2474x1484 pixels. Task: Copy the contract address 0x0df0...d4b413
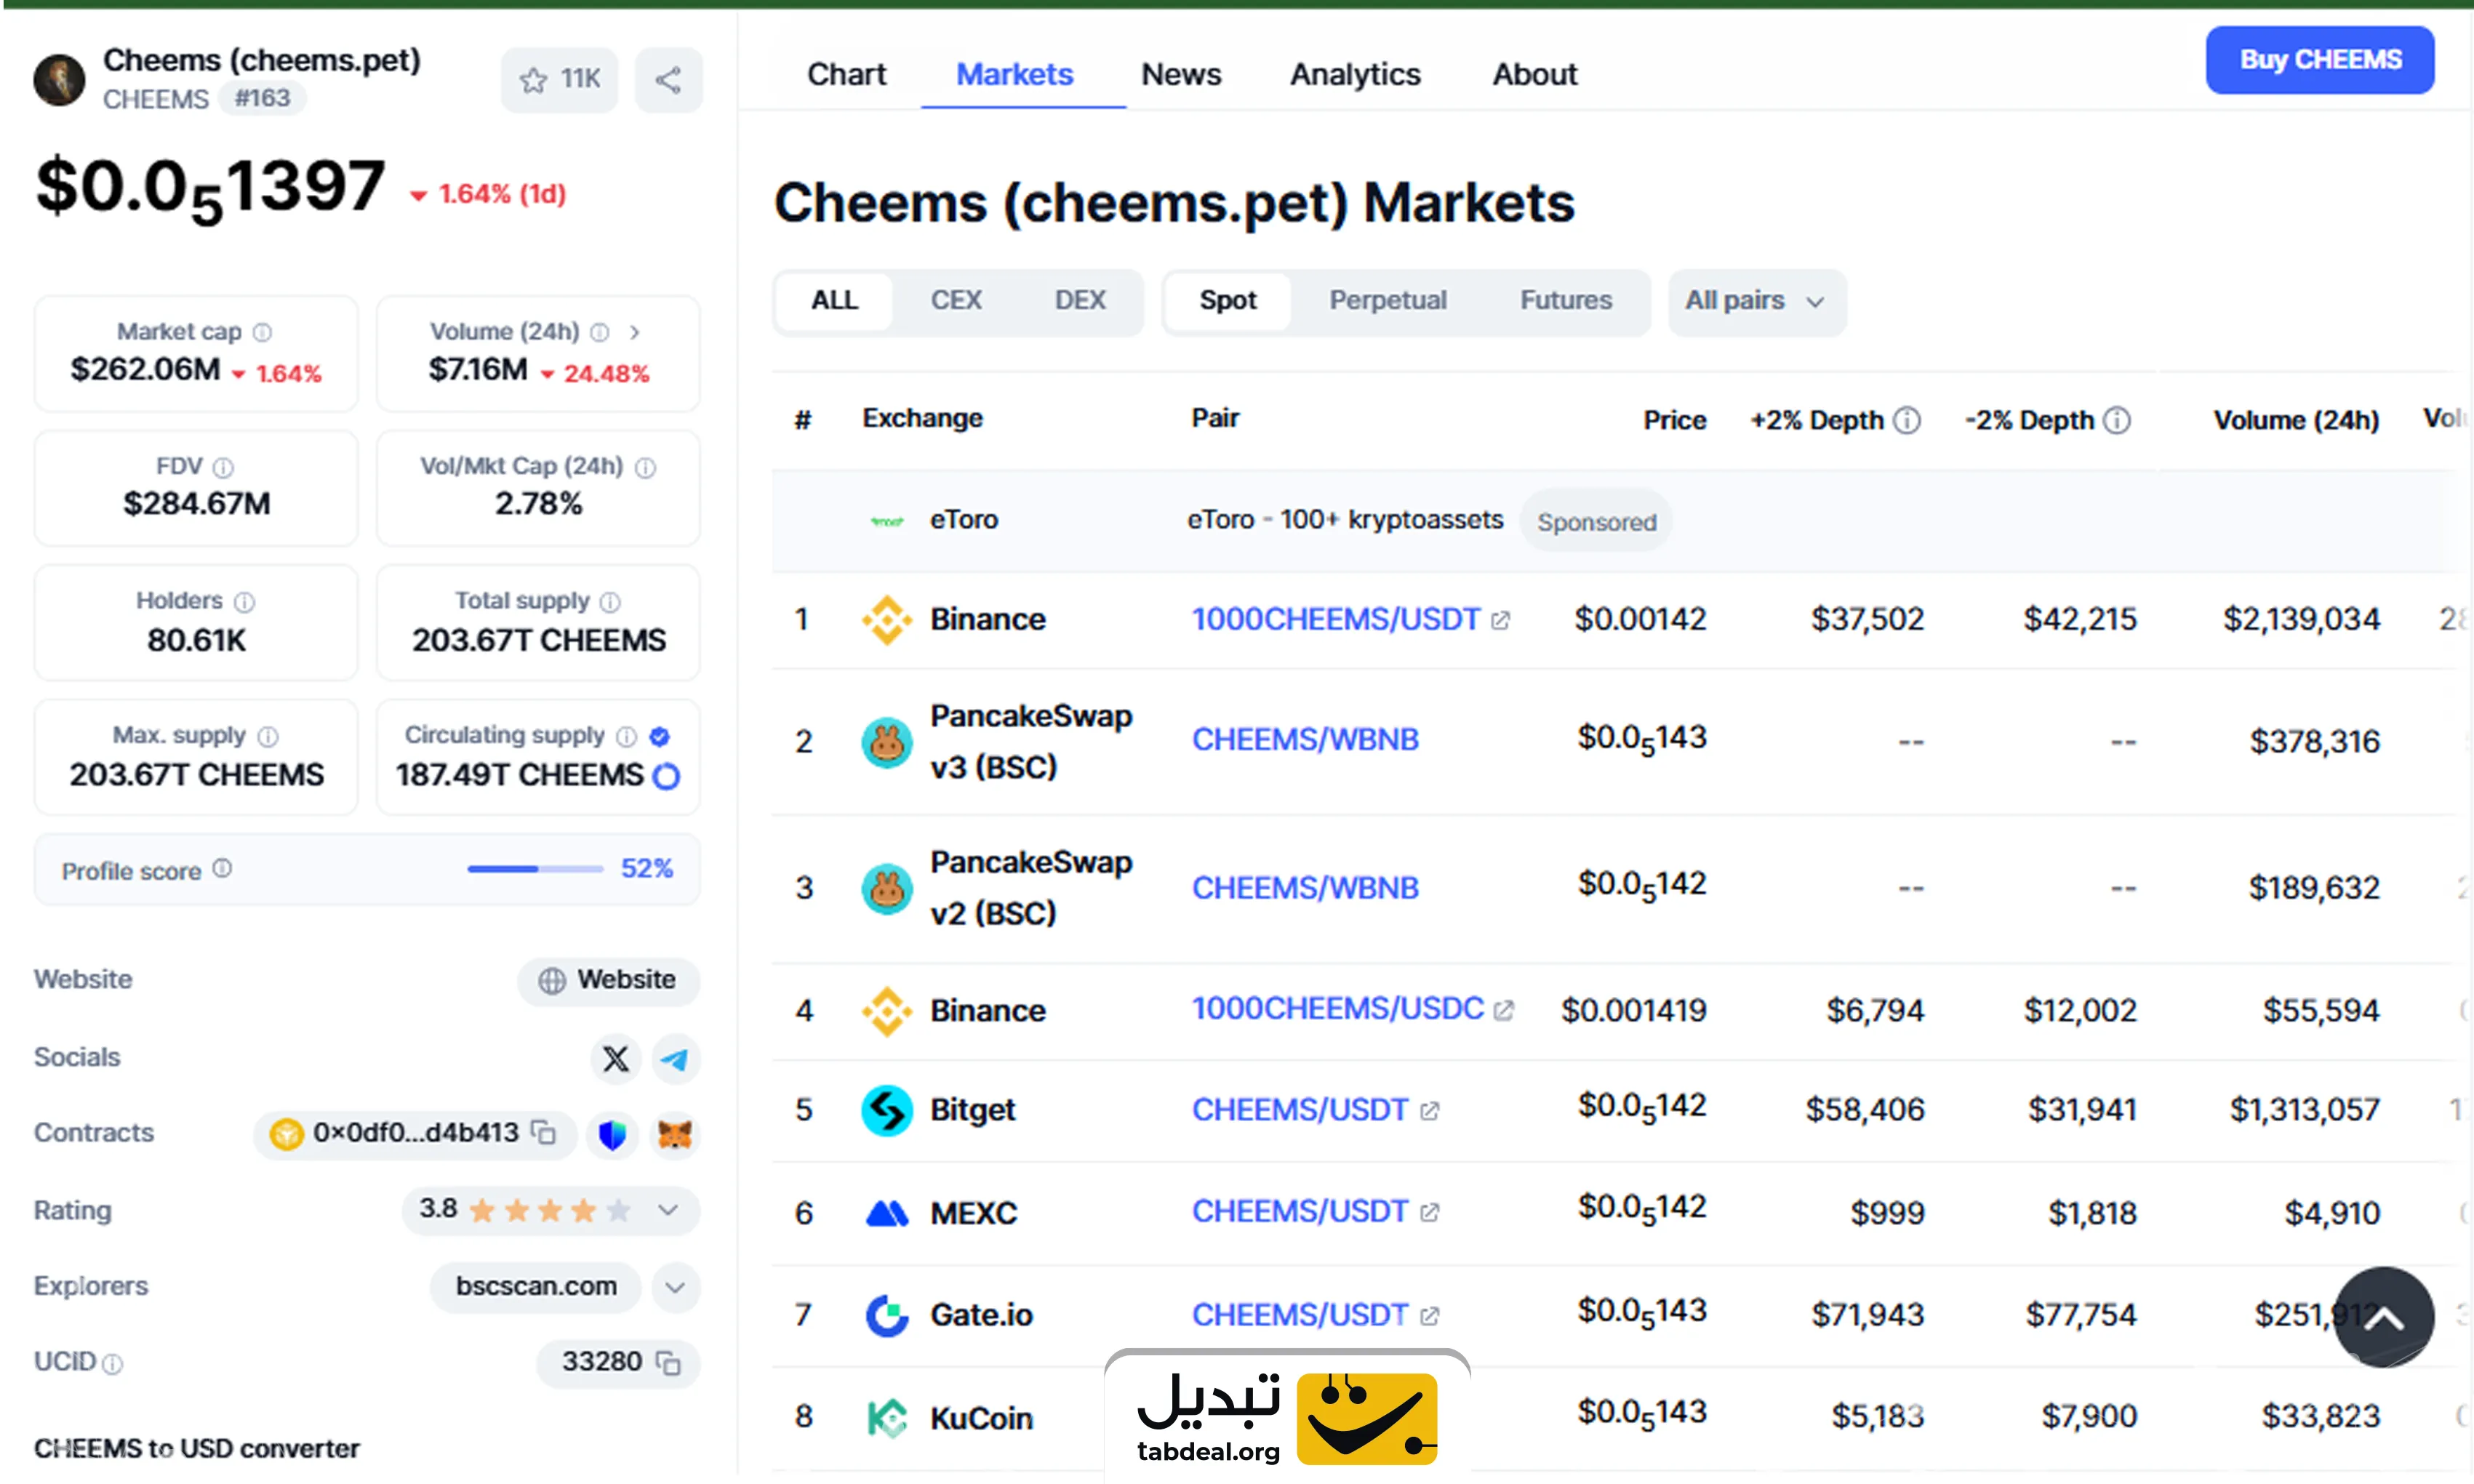point(544,1132)
